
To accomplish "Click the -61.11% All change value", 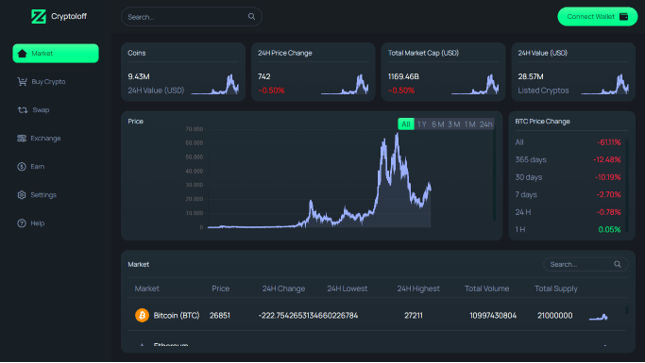I will click(x=609, y=142).
